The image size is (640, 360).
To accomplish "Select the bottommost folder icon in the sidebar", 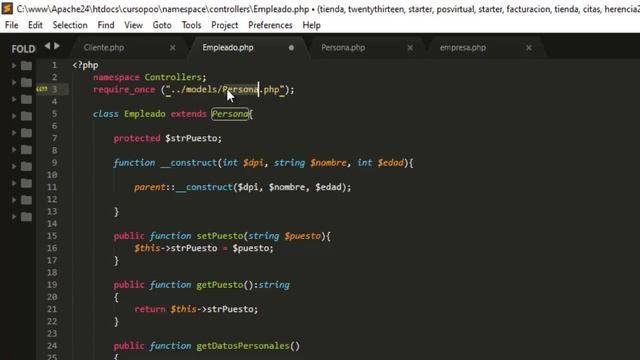I will (27, 216).
